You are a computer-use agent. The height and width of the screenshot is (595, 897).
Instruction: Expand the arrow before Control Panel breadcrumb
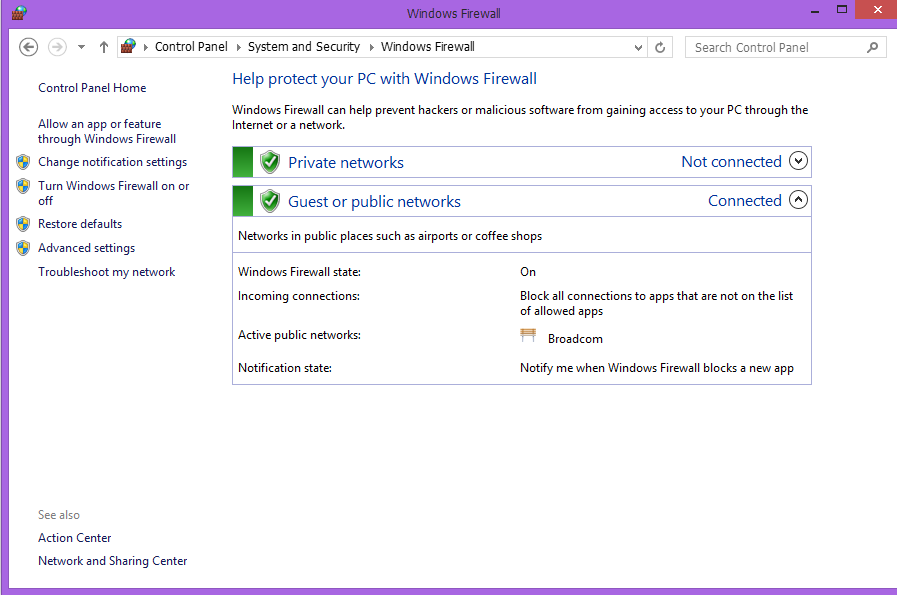click(x=145, y=47)
